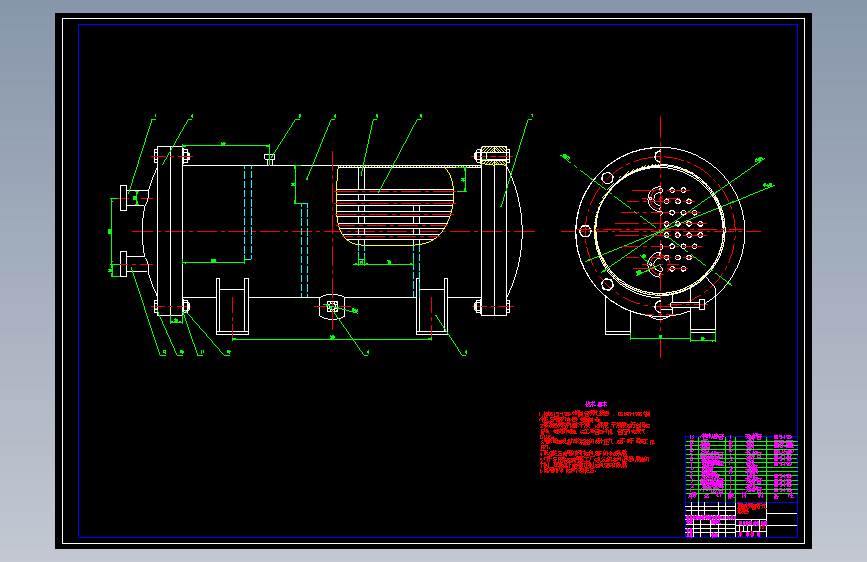Click the green-lined parts list table
This screenshot has height=562, width=867.
point(741,468)
